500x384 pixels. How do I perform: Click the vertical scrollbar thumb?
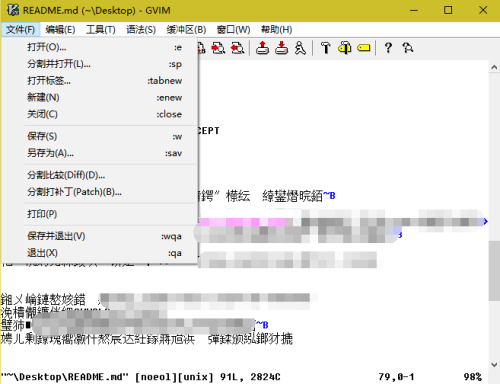tap(494, 271)
